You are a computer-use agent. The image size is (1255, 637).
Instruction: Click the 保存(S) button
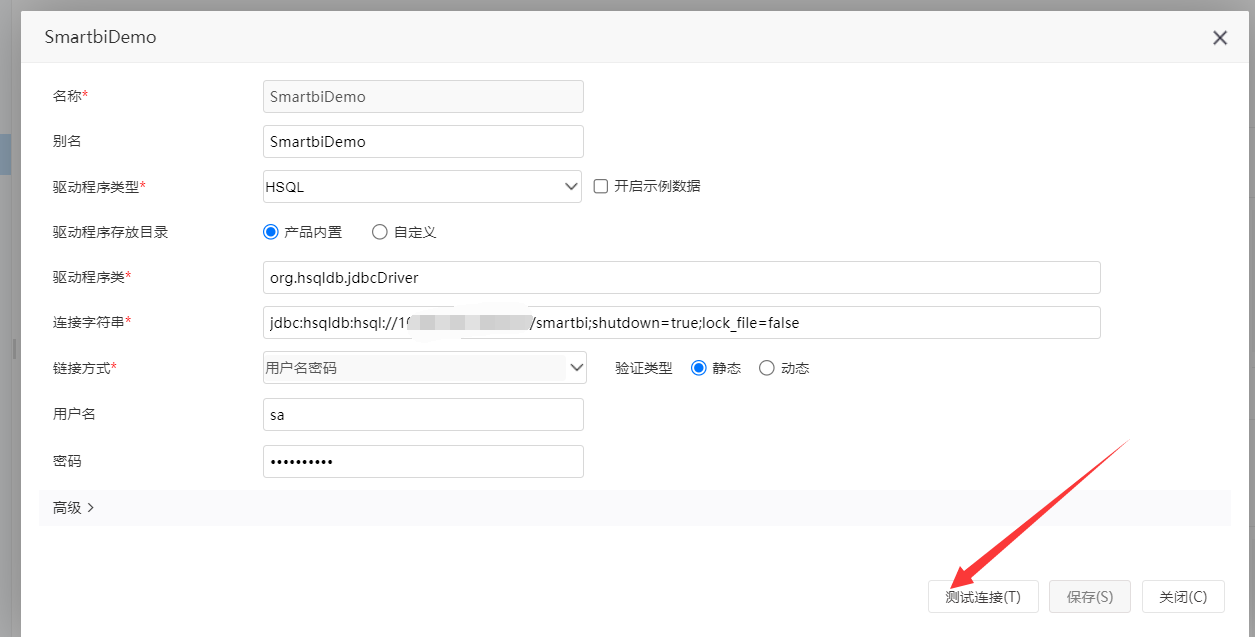1090,597
